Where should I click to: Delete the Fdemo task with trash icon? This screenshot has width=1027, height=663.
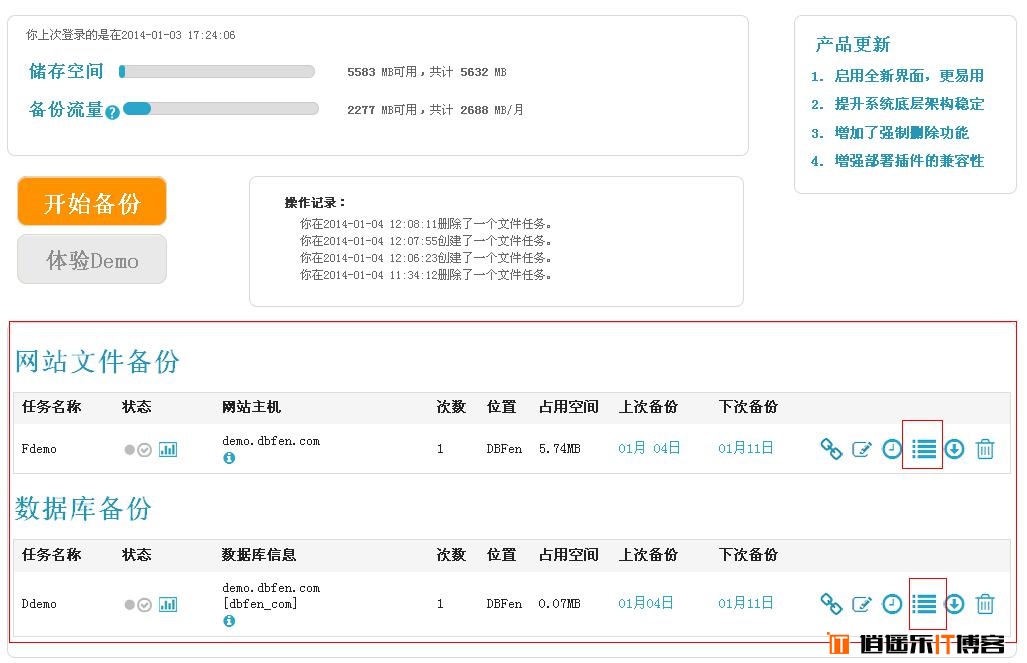(x=985, y=449)
